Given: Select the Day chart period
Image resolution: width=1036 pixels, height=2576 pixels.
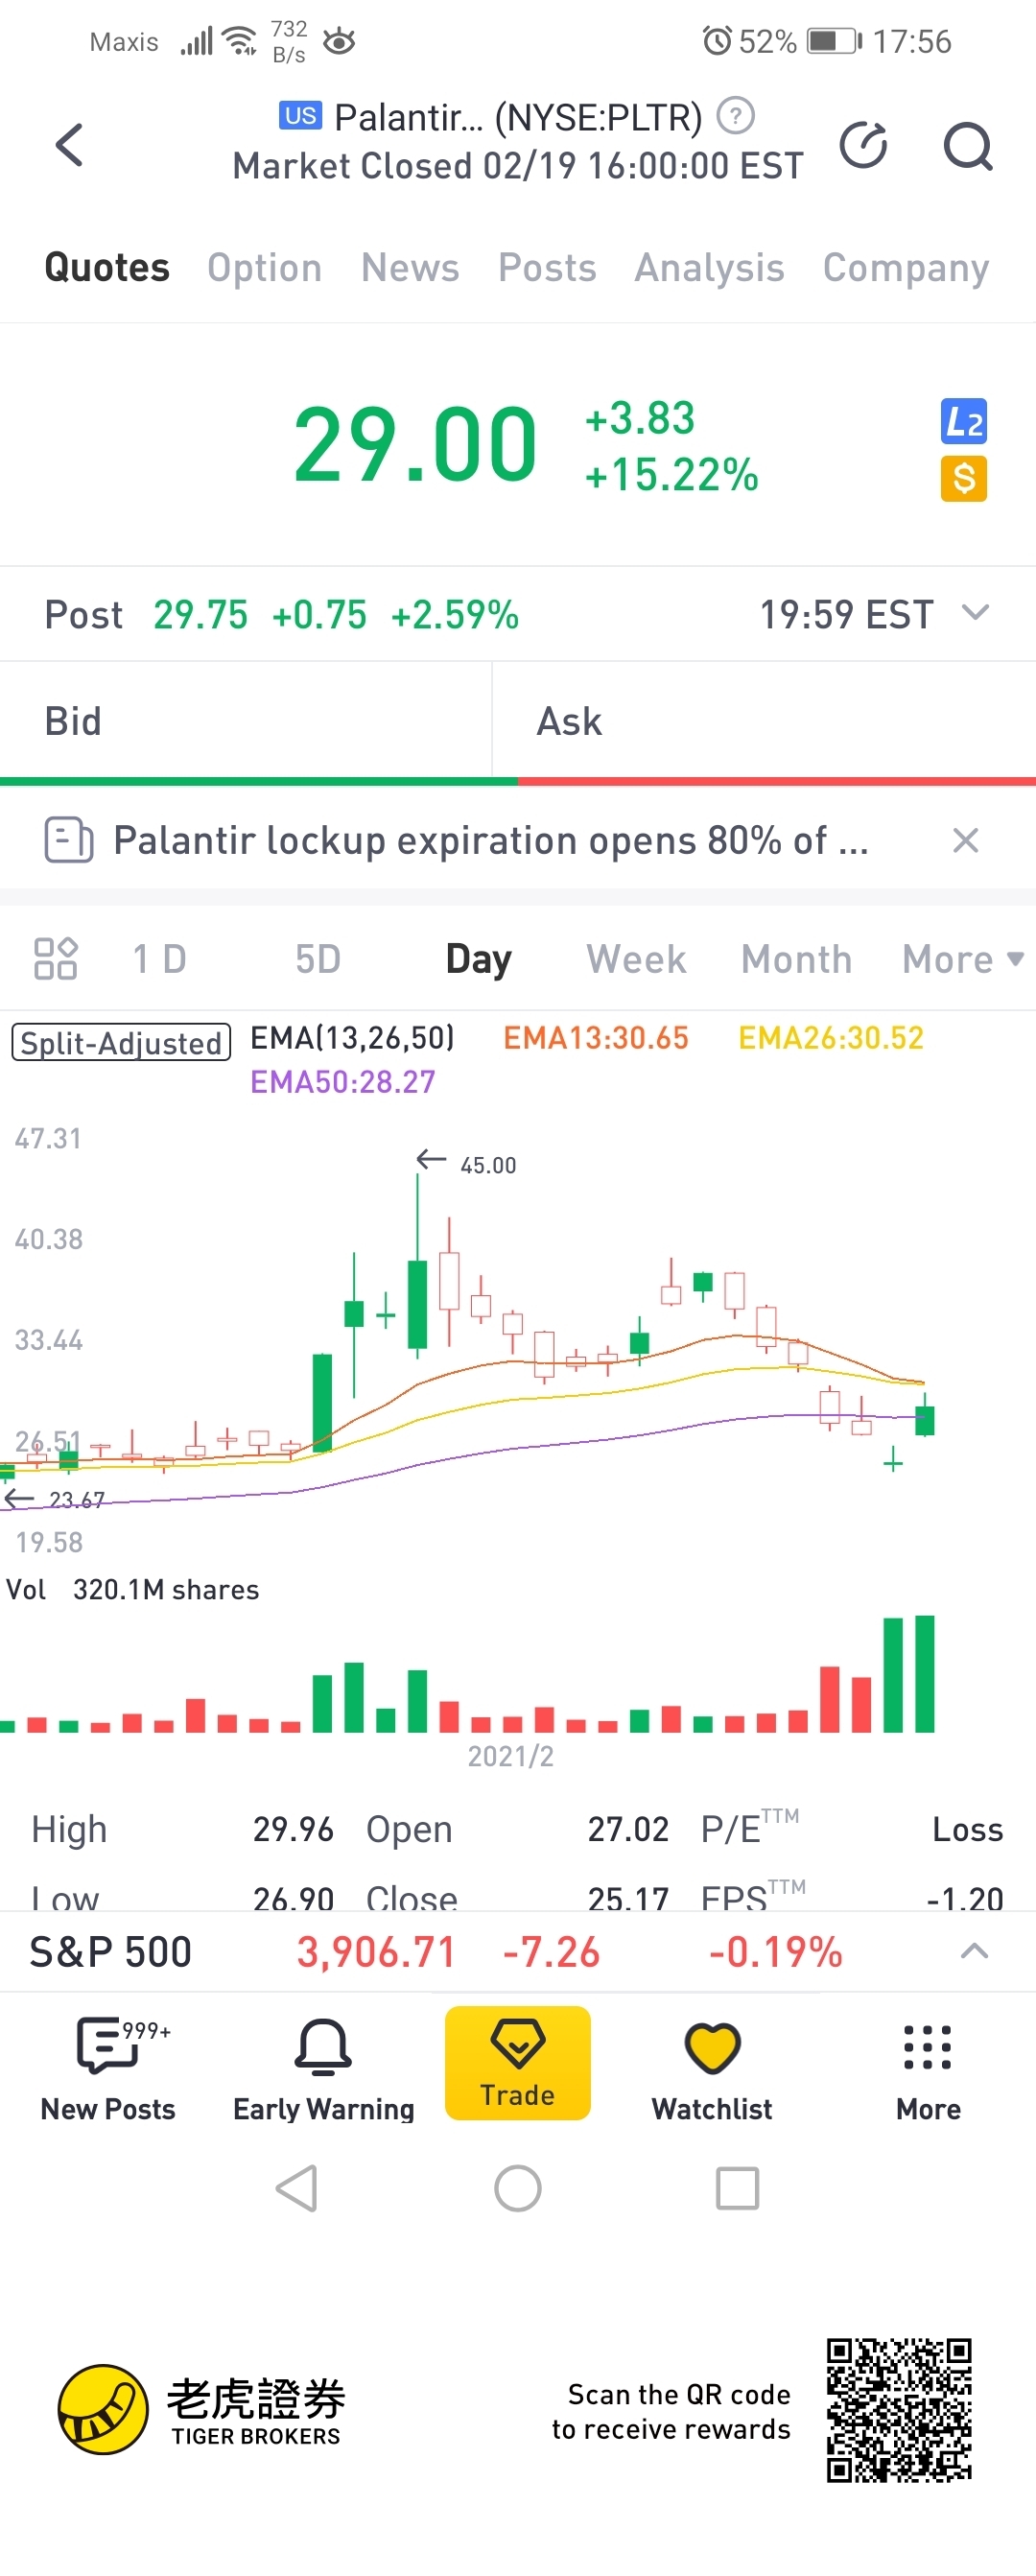Looking at the screenshot, I should [479, 958].
